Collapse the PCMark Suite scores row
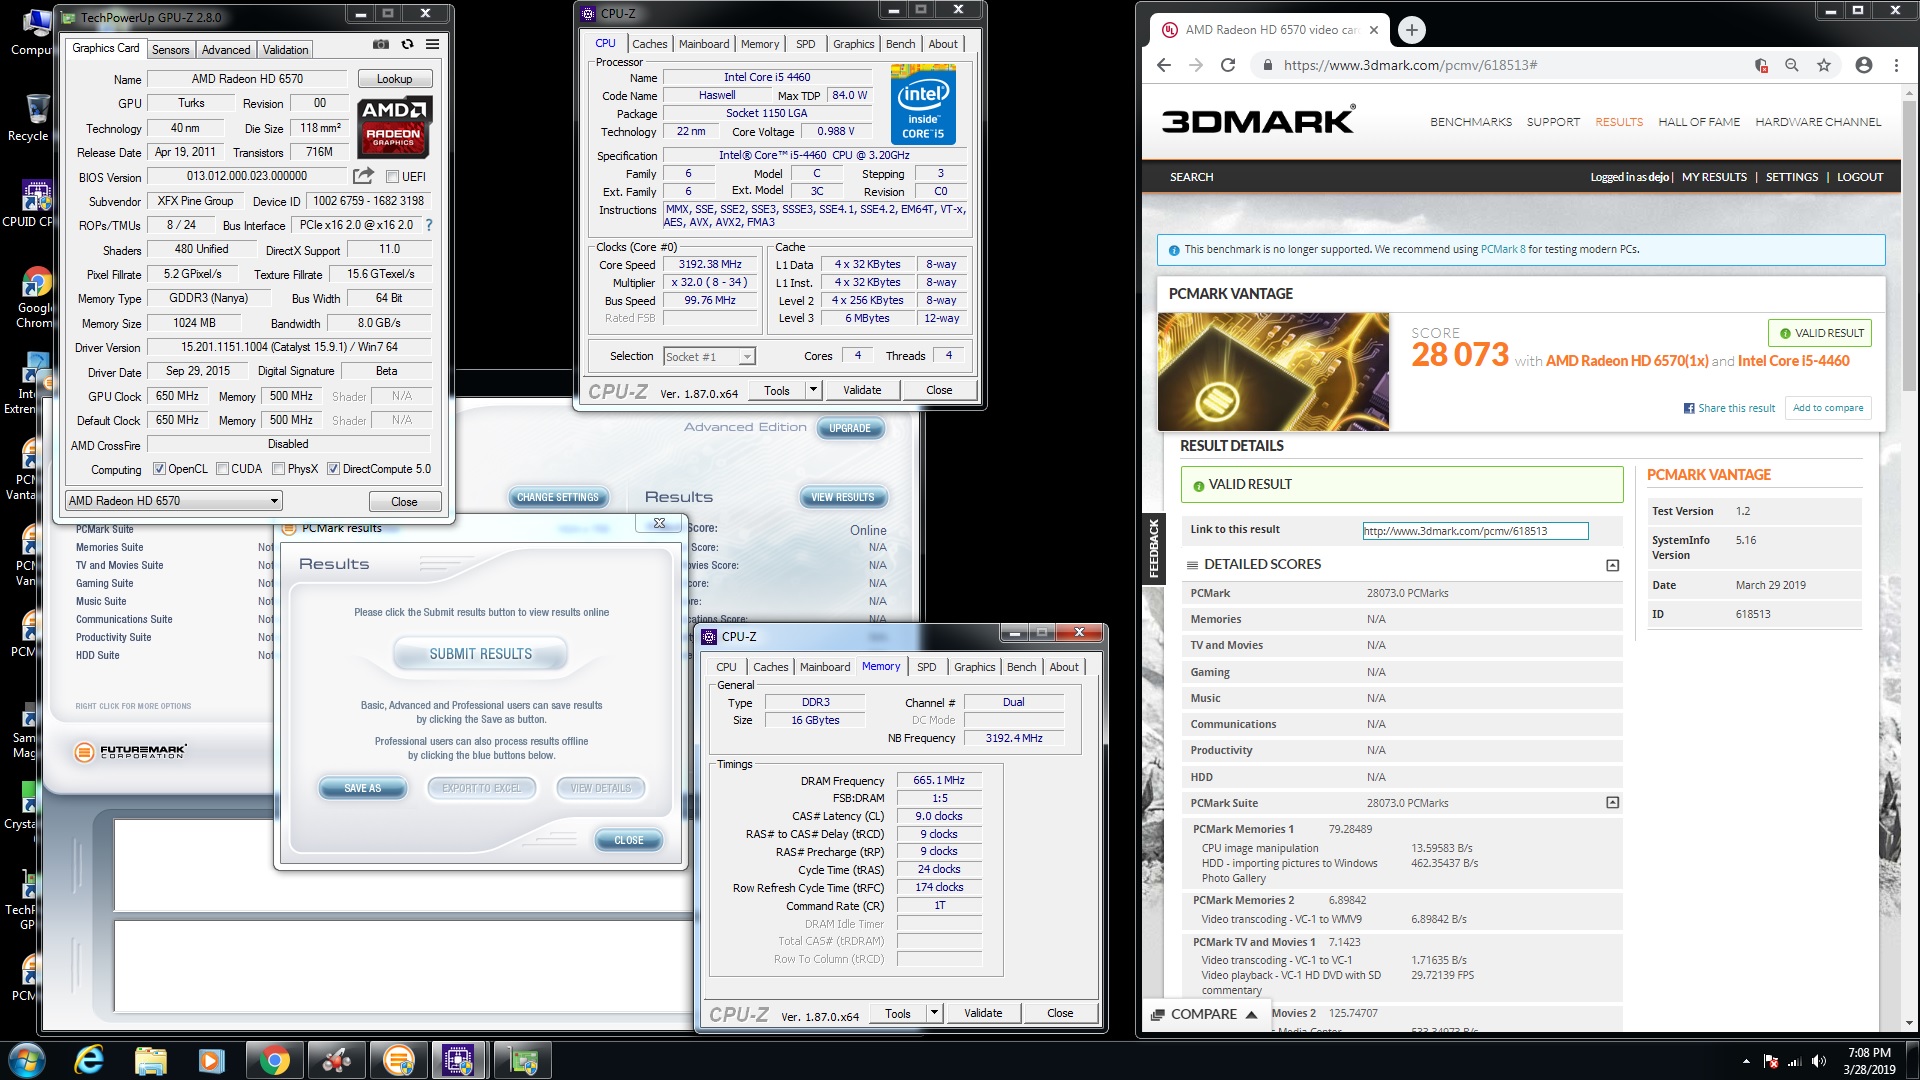This screenshot has height=1080, width=1920. pyautogui.click(x=1612, y=803)
